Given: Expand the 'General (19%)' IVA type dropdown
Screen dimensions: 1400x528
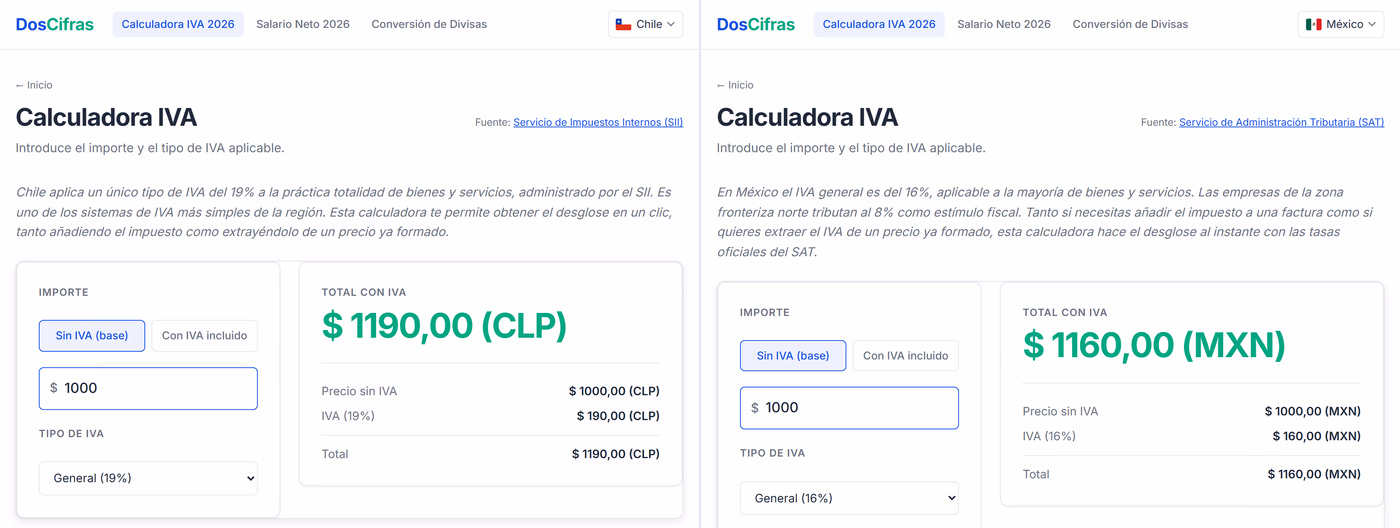Looking at the screenshot, I should 148,478.
